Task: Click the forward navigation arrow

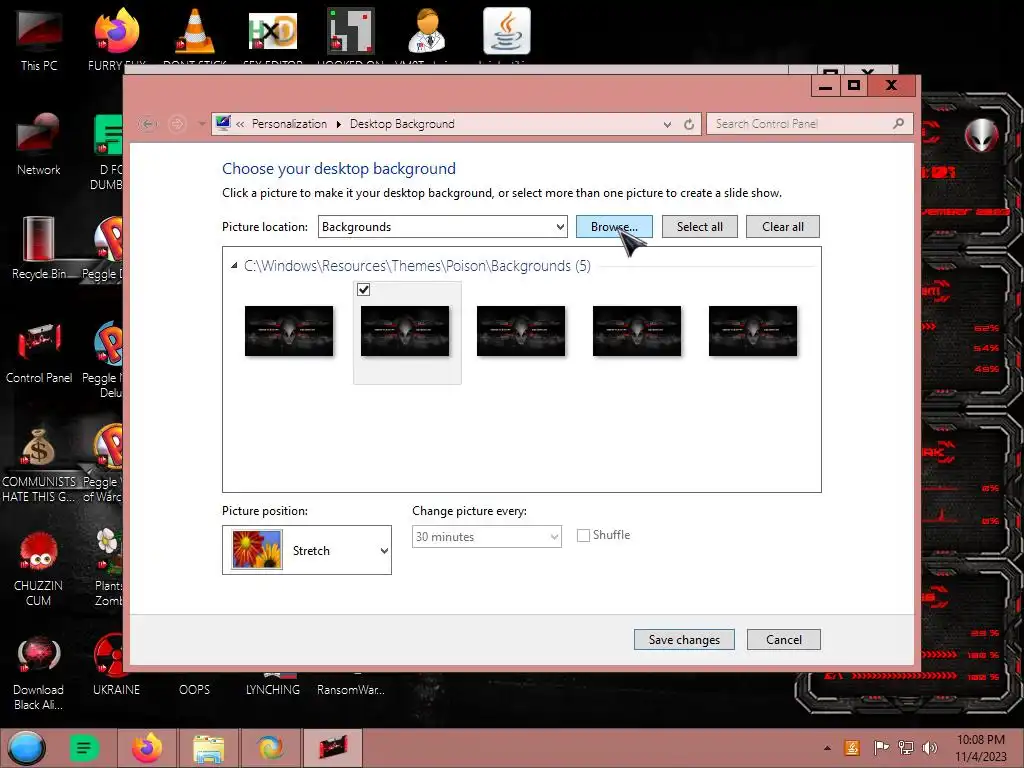Action: (x=177, y=124)
